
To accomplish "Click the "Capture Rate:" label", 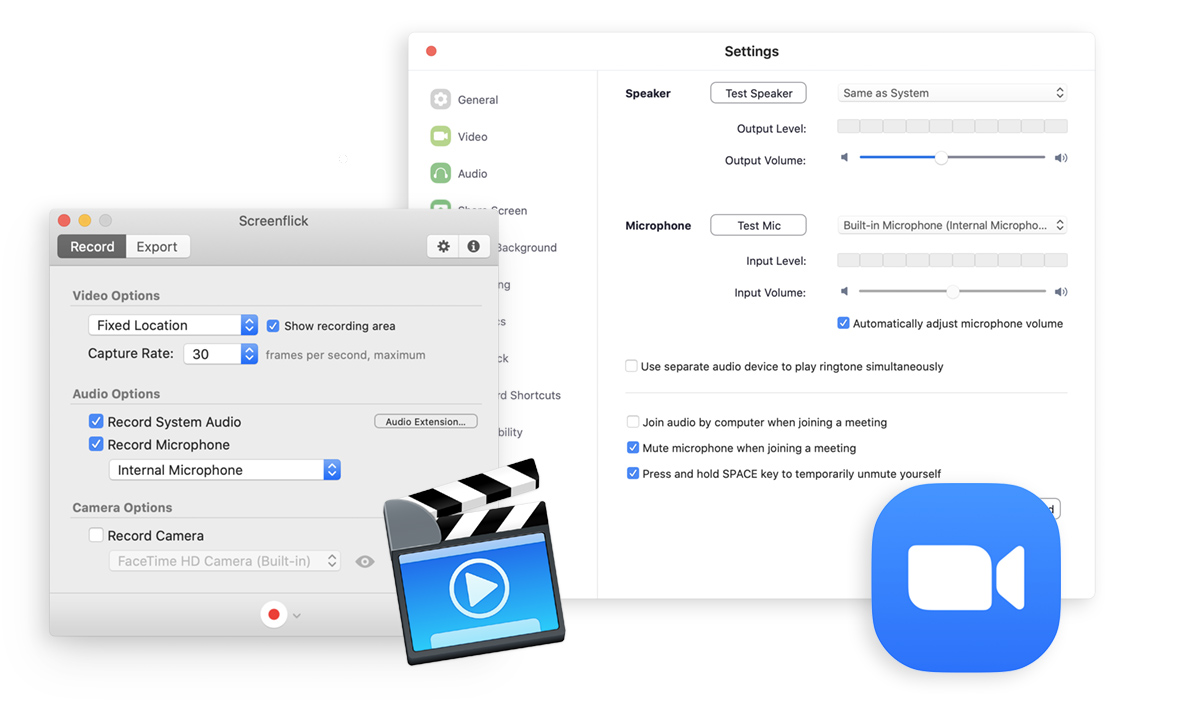I will 131,354.
